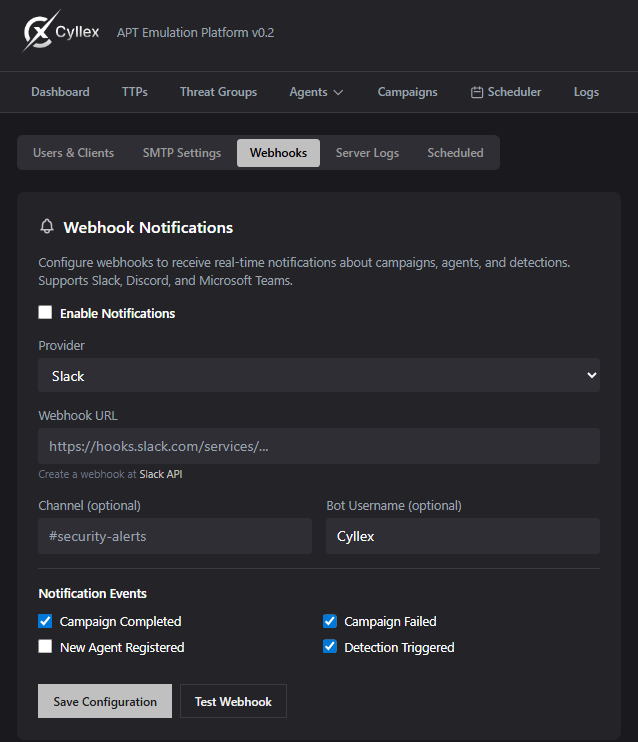Open Logs in top navigation
This screenshot has width=638, height=742.
(x=586, y=92)
